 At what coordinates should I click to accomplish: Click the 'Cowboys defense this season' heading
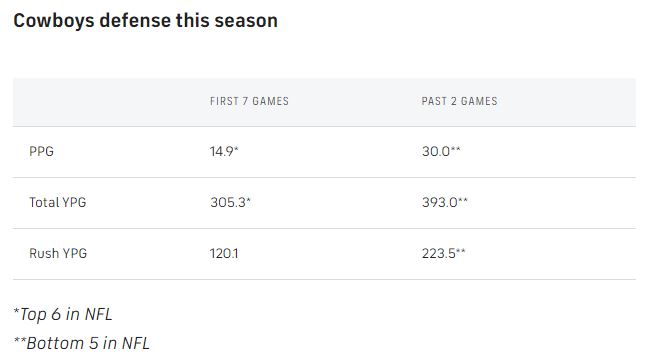(145, 21)
